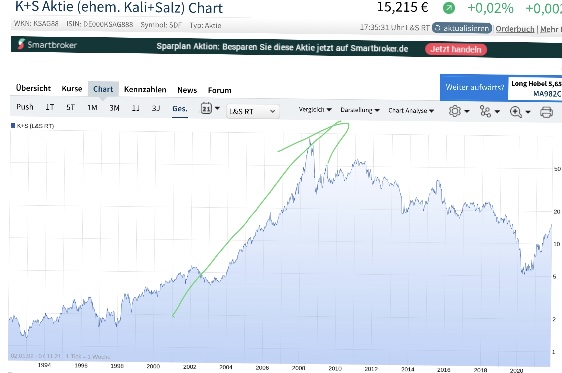
Task: Select the Chart tab
Action: 103,89
